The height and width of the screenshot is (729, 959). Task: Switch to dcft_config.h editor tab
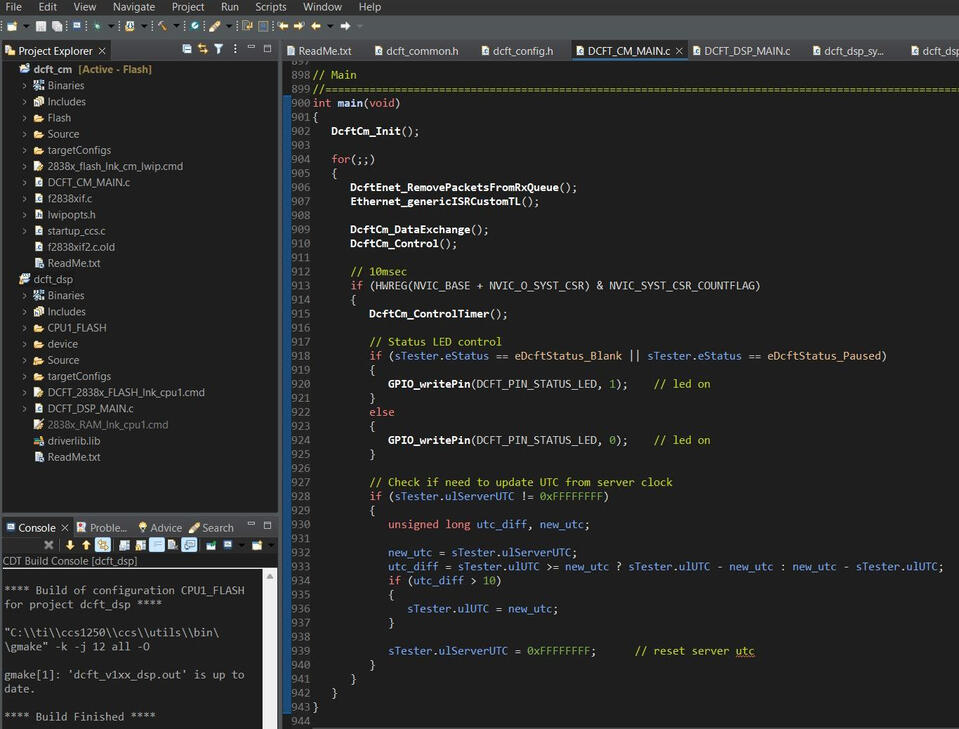(517, 51)
